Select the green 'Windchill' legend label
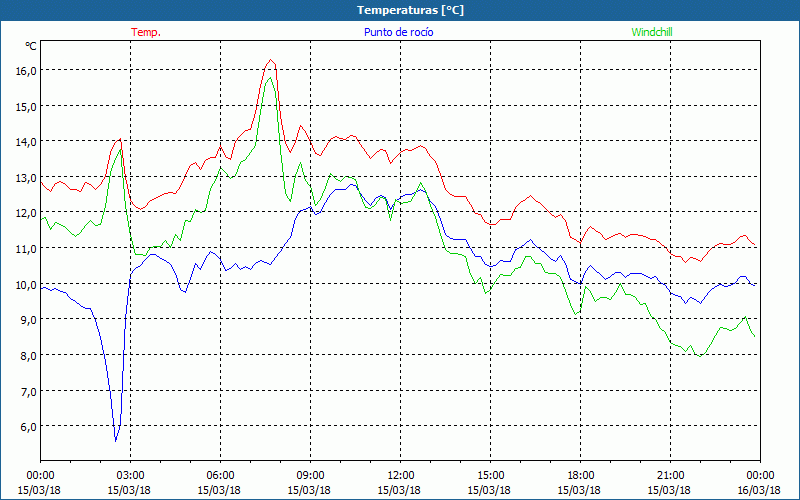 point(652,32)
